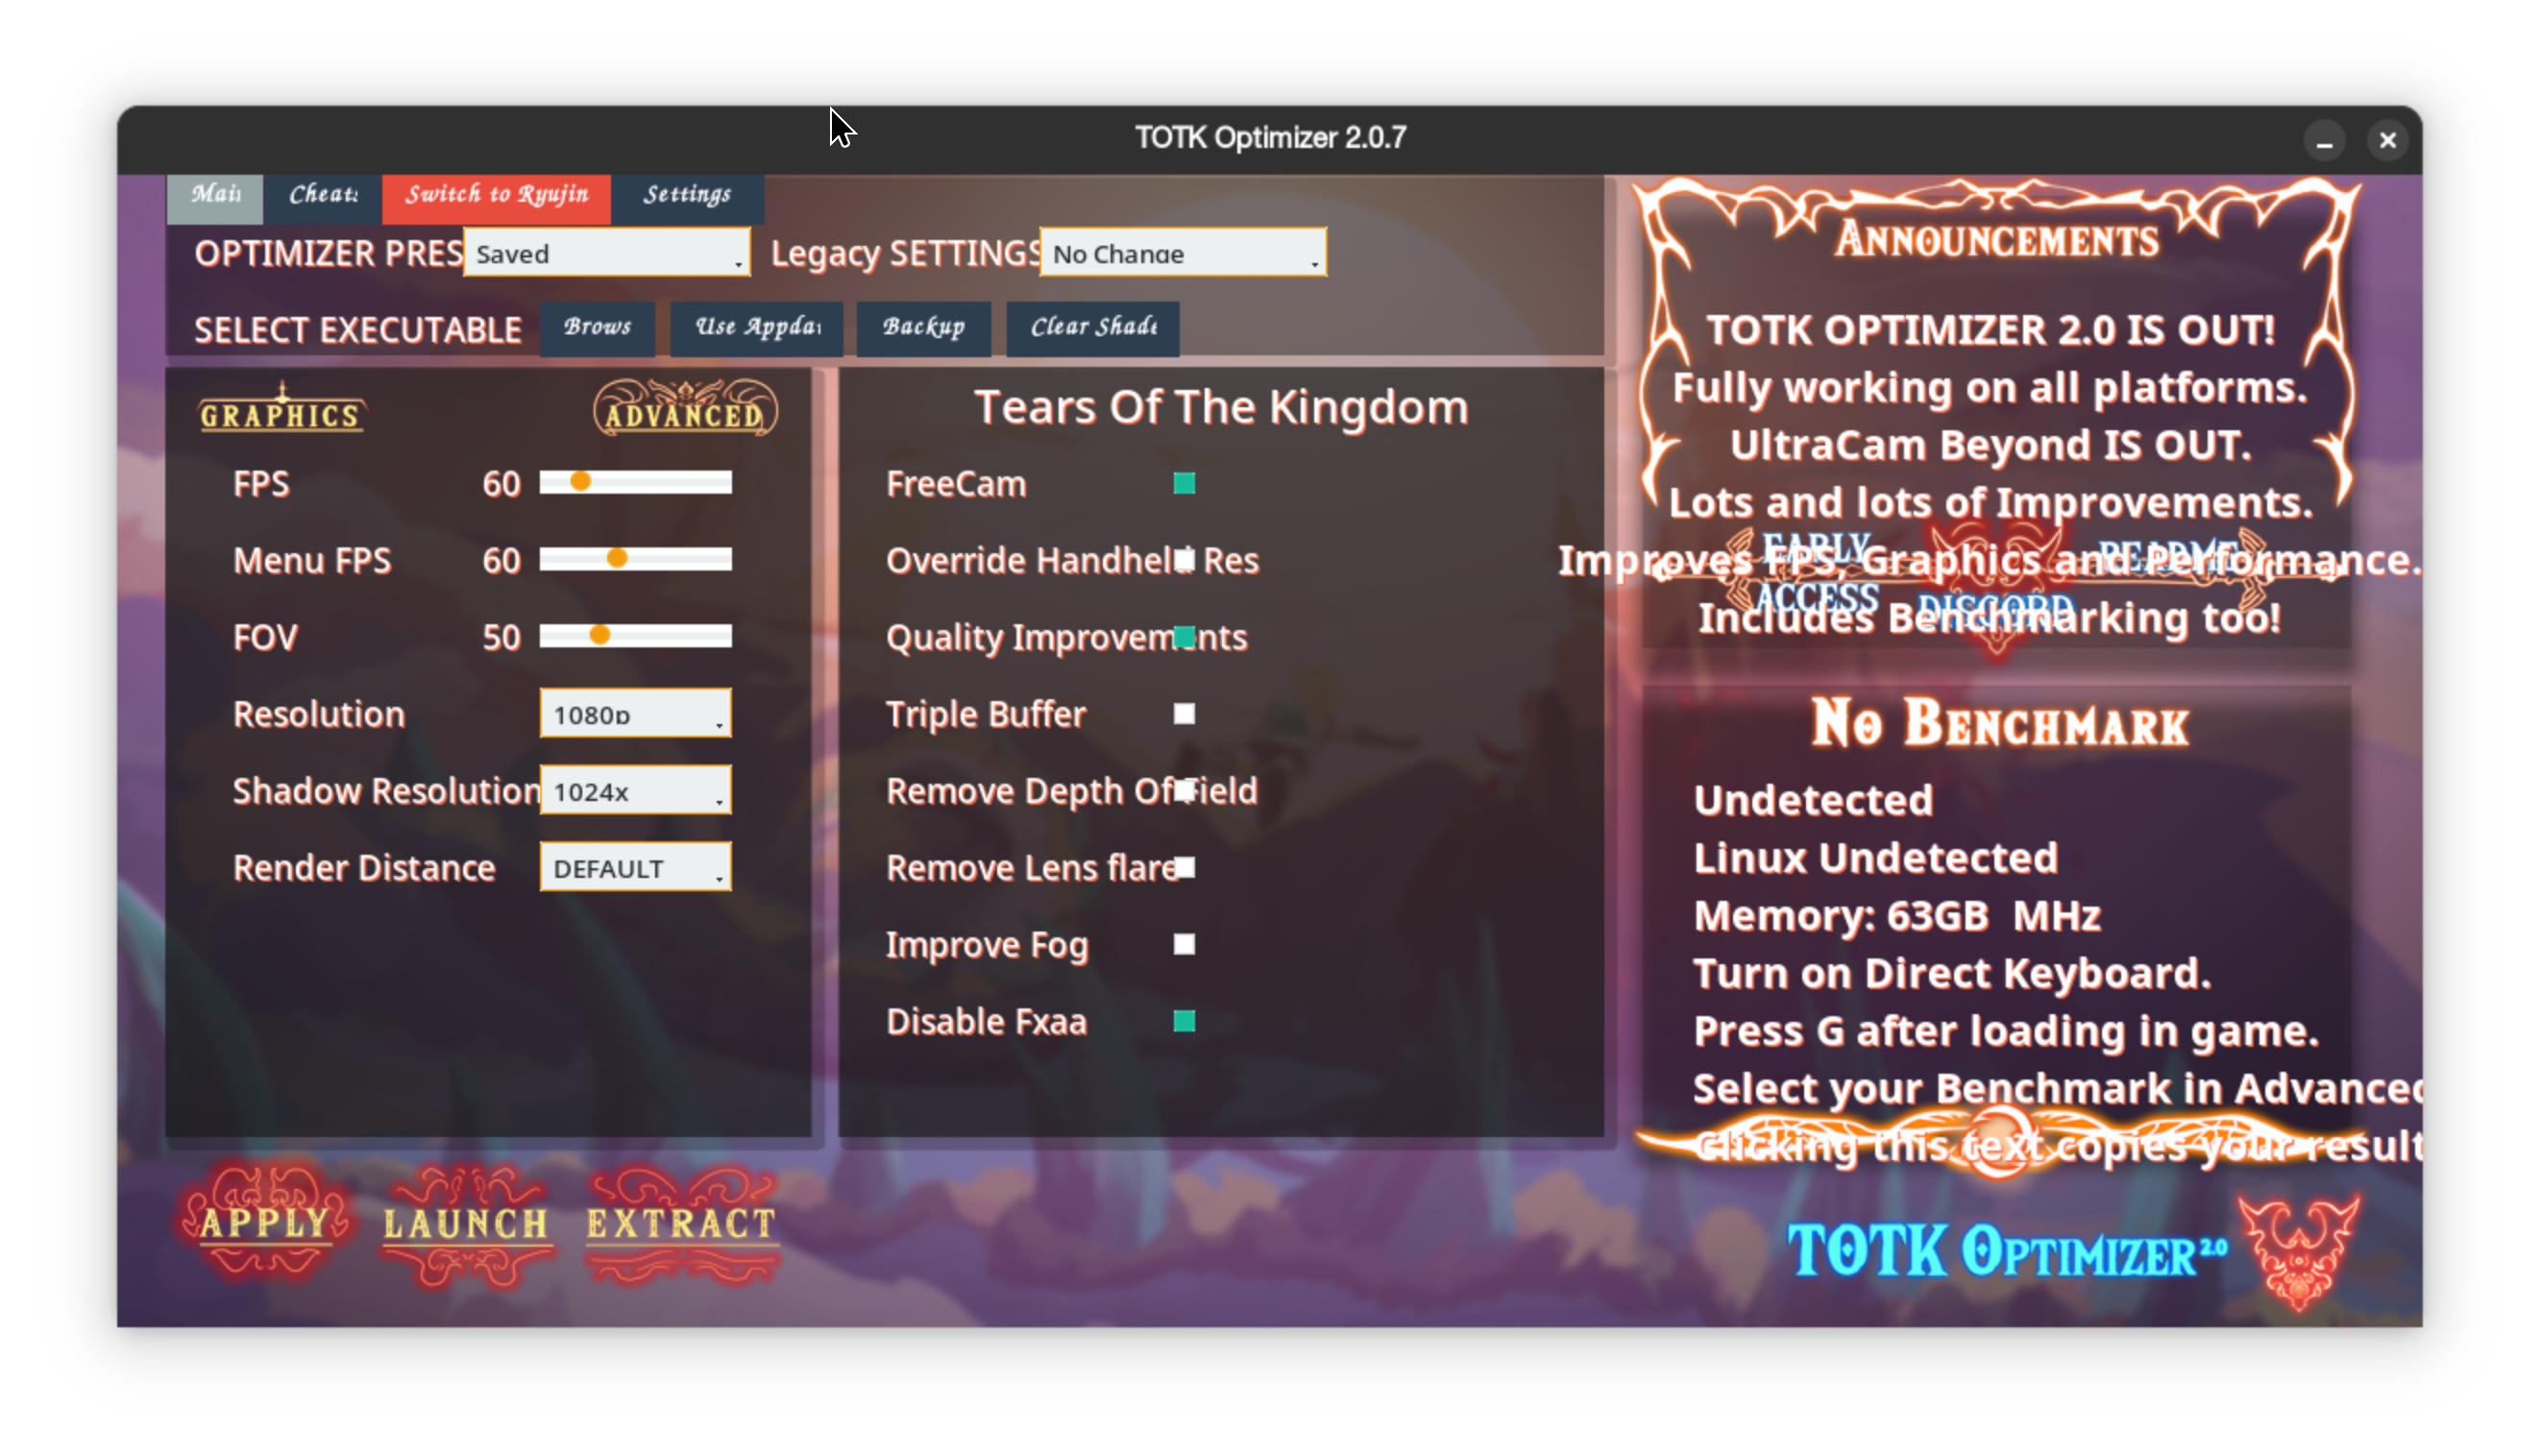Open the Discord emblem link
The height and width of the screenshot is (1456, 2540).
[x=1996, y=606]
